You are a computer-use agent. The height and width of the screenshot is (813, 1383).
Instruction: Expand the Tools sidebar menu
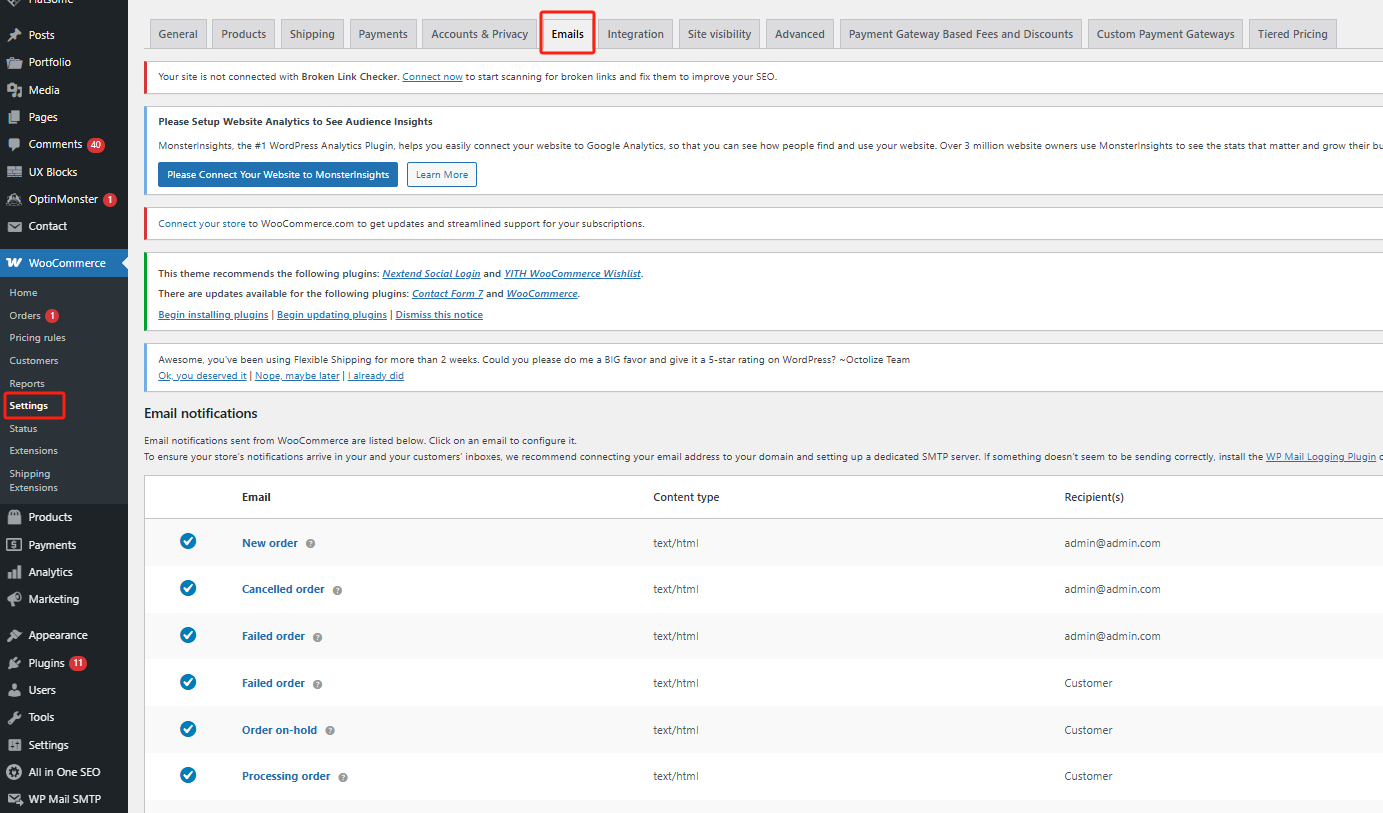click(41, 717)
